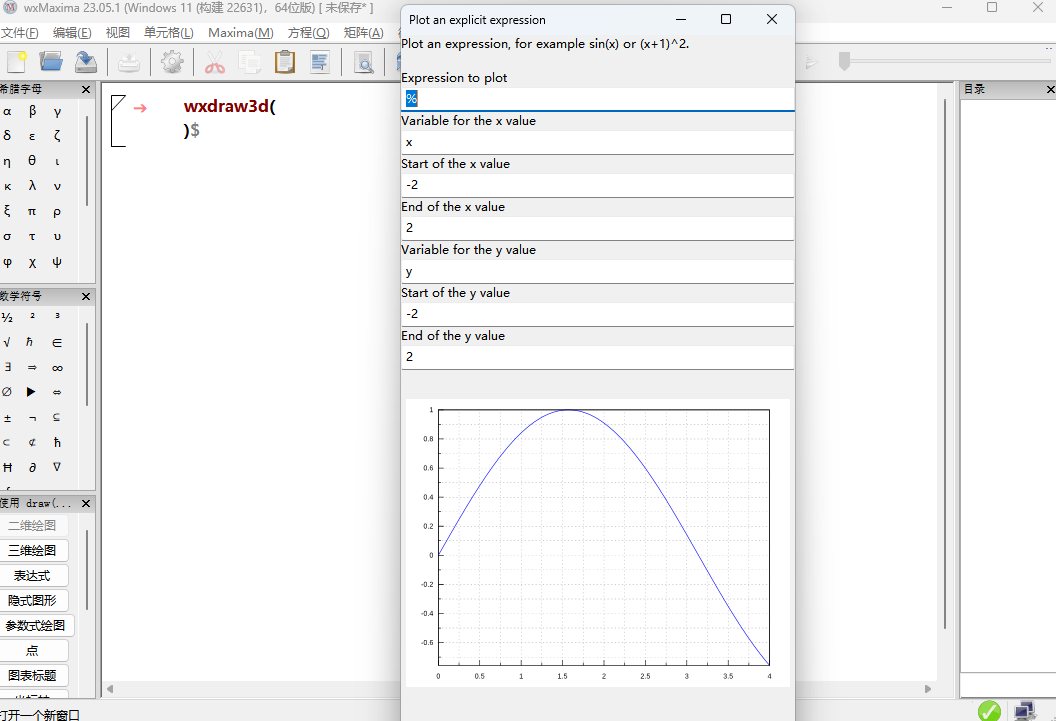The image size is (1056, 721).
Task: Insert the infinity math symbol
Action: (x=57, y=367)
